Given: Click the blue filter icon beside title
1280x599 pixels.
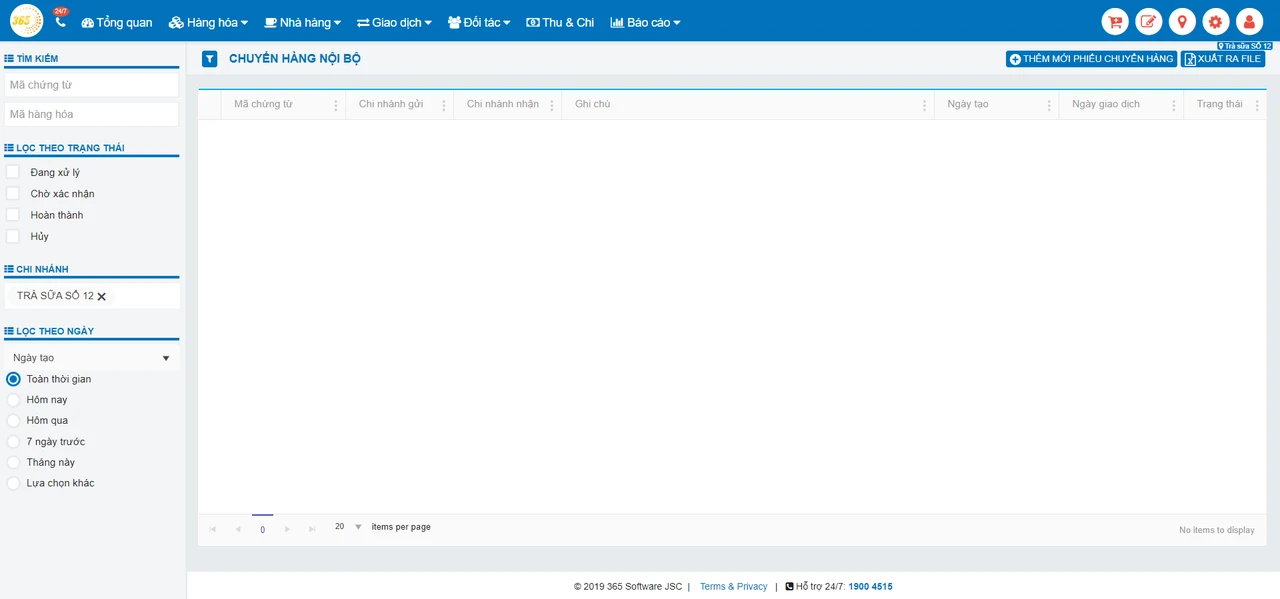Looking at the screenshot, I should (209, 59).
